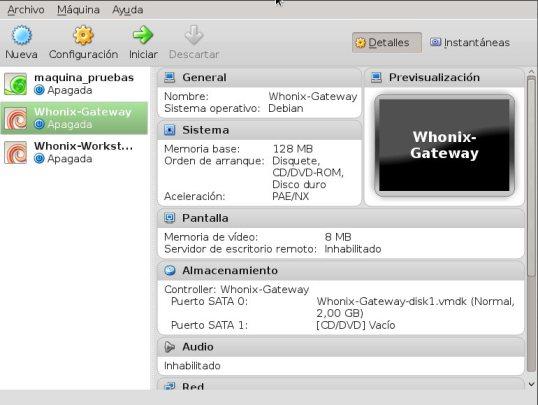Switch to Instantáneas view
The height and width of the screenshot is (405, 538).
click(x=470, y=43)
